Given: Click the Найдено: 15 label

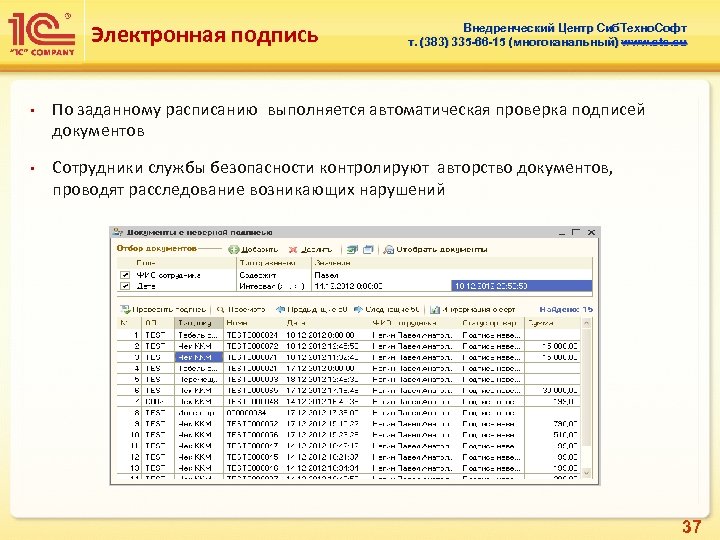Looking at the screenshot, I should [566, 309].
